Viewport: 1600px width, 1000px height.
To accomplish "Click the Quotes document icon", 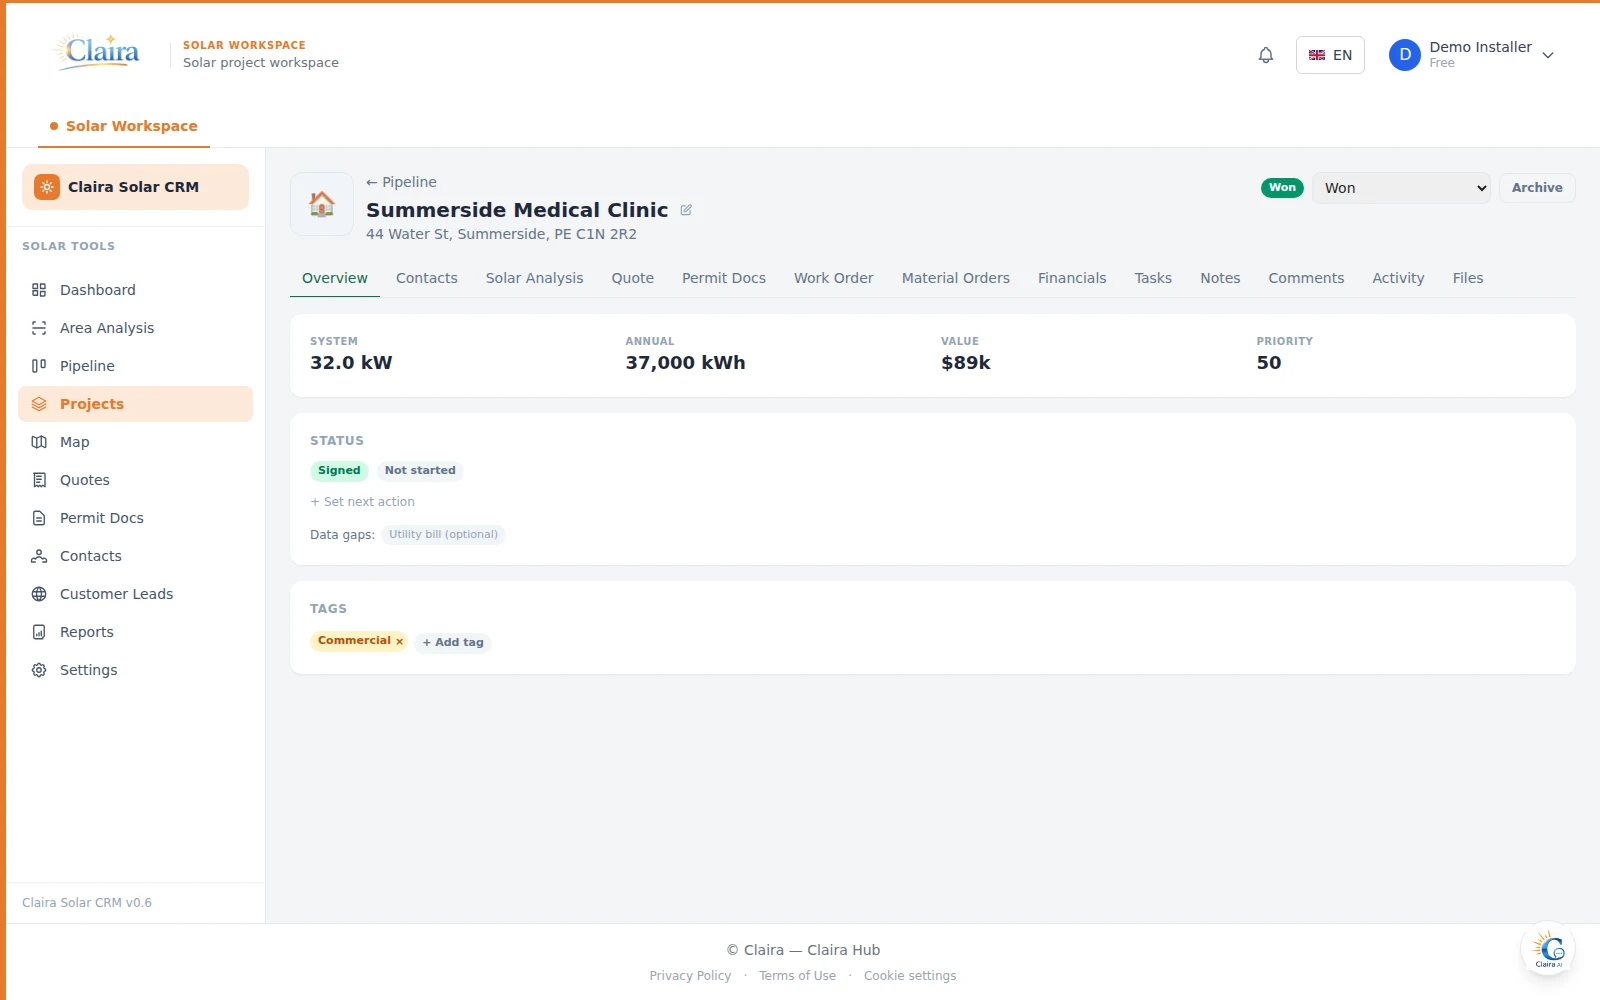I will [x=39, y=480].
